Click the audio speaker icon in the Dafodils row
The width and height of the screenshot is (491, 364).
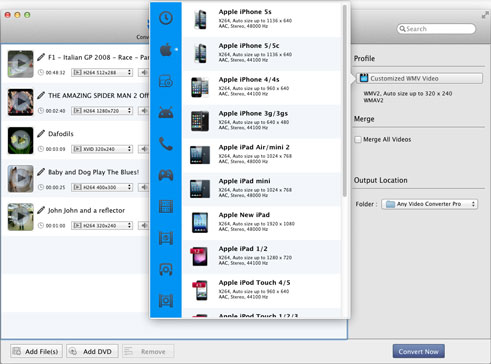[x=144, y=149]
